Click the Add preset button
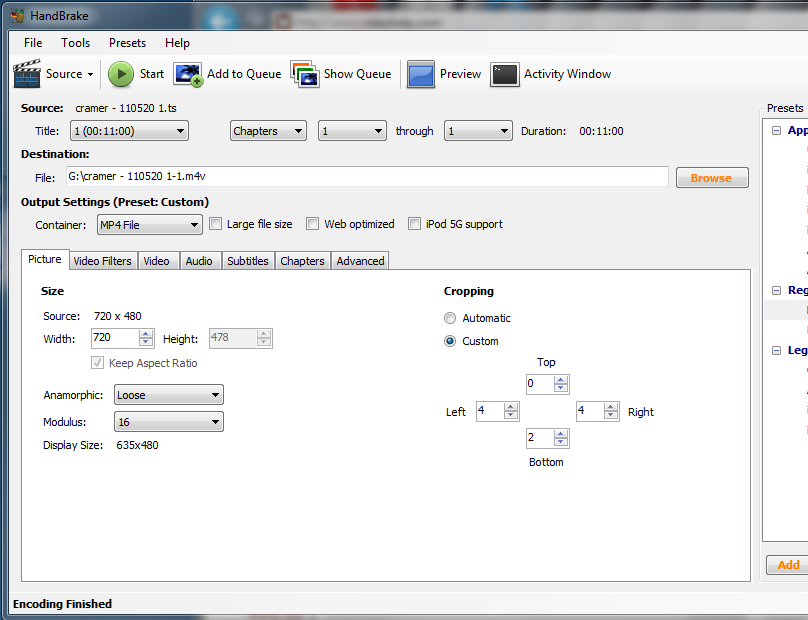The image size is (808, 620). pos(787,565)
